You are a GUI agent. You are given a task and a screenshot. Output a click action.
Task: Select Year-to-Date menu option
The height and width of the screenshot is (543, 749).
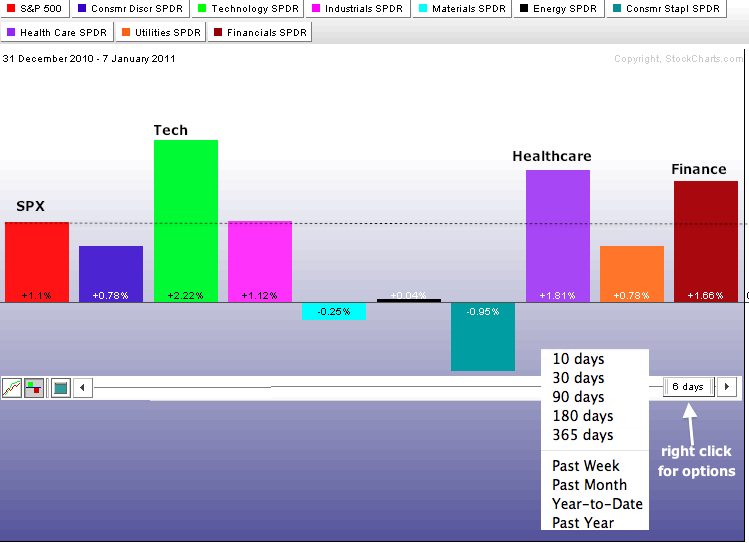pos(595,504)
